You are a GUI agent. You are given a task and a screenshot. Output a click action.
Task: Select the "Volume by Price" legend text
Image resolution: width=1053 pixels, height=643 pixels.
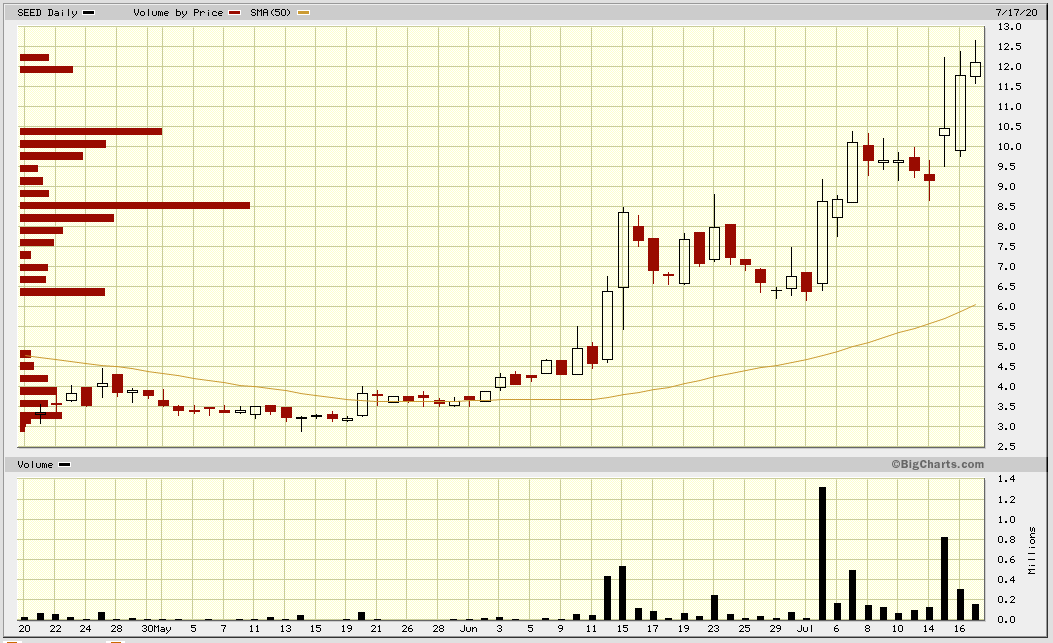[x=178, y=13]
